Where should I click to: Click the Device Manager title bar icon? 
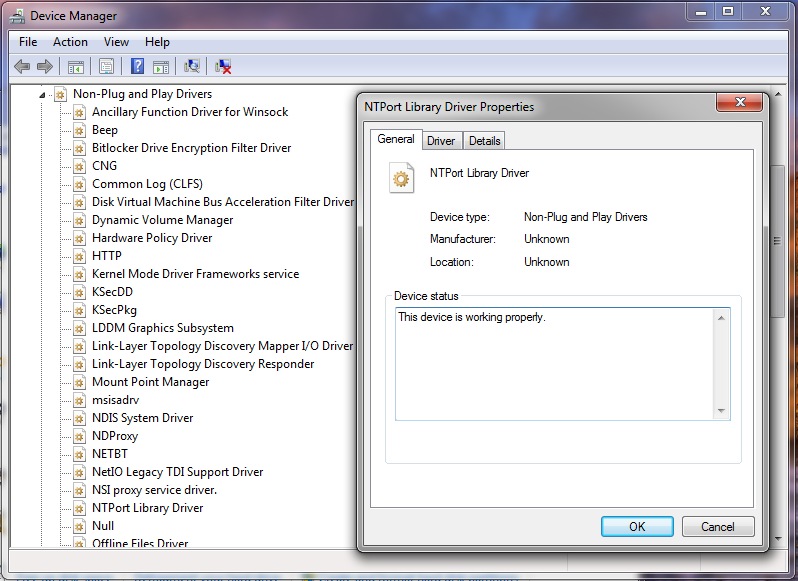[18, 16]
